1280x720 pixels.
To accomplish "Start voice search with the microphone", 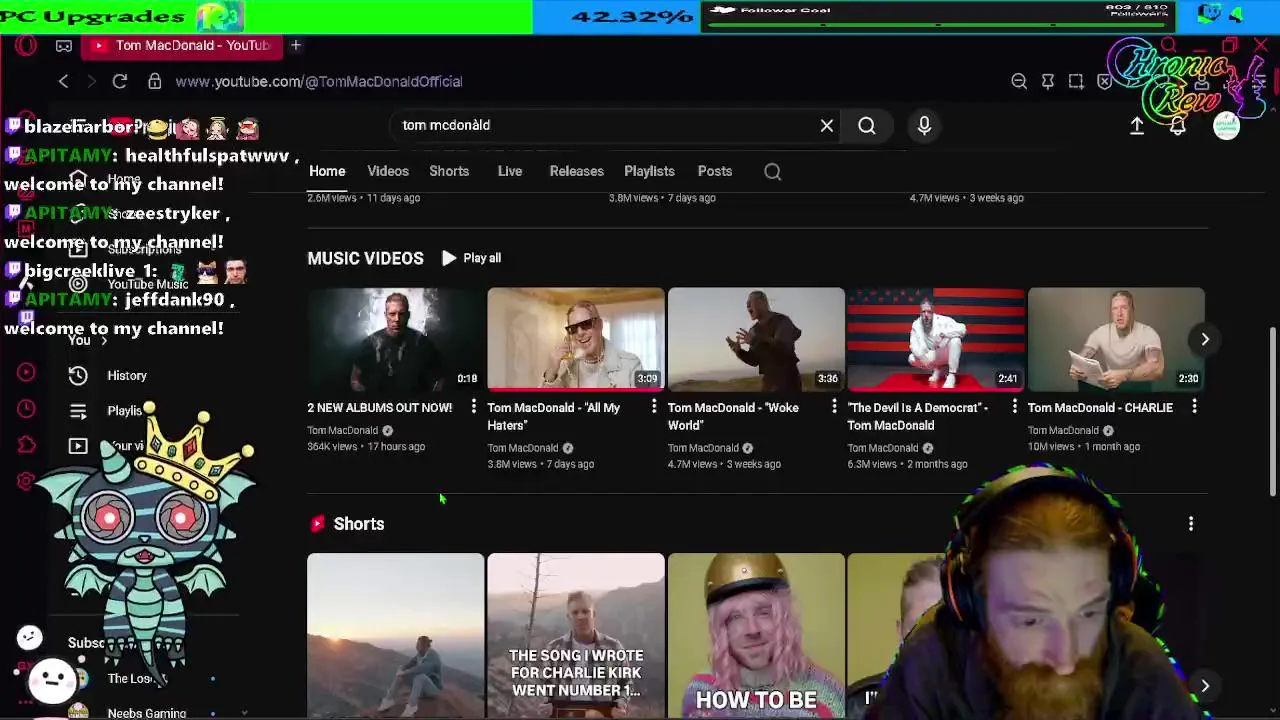I will [924, 125].
